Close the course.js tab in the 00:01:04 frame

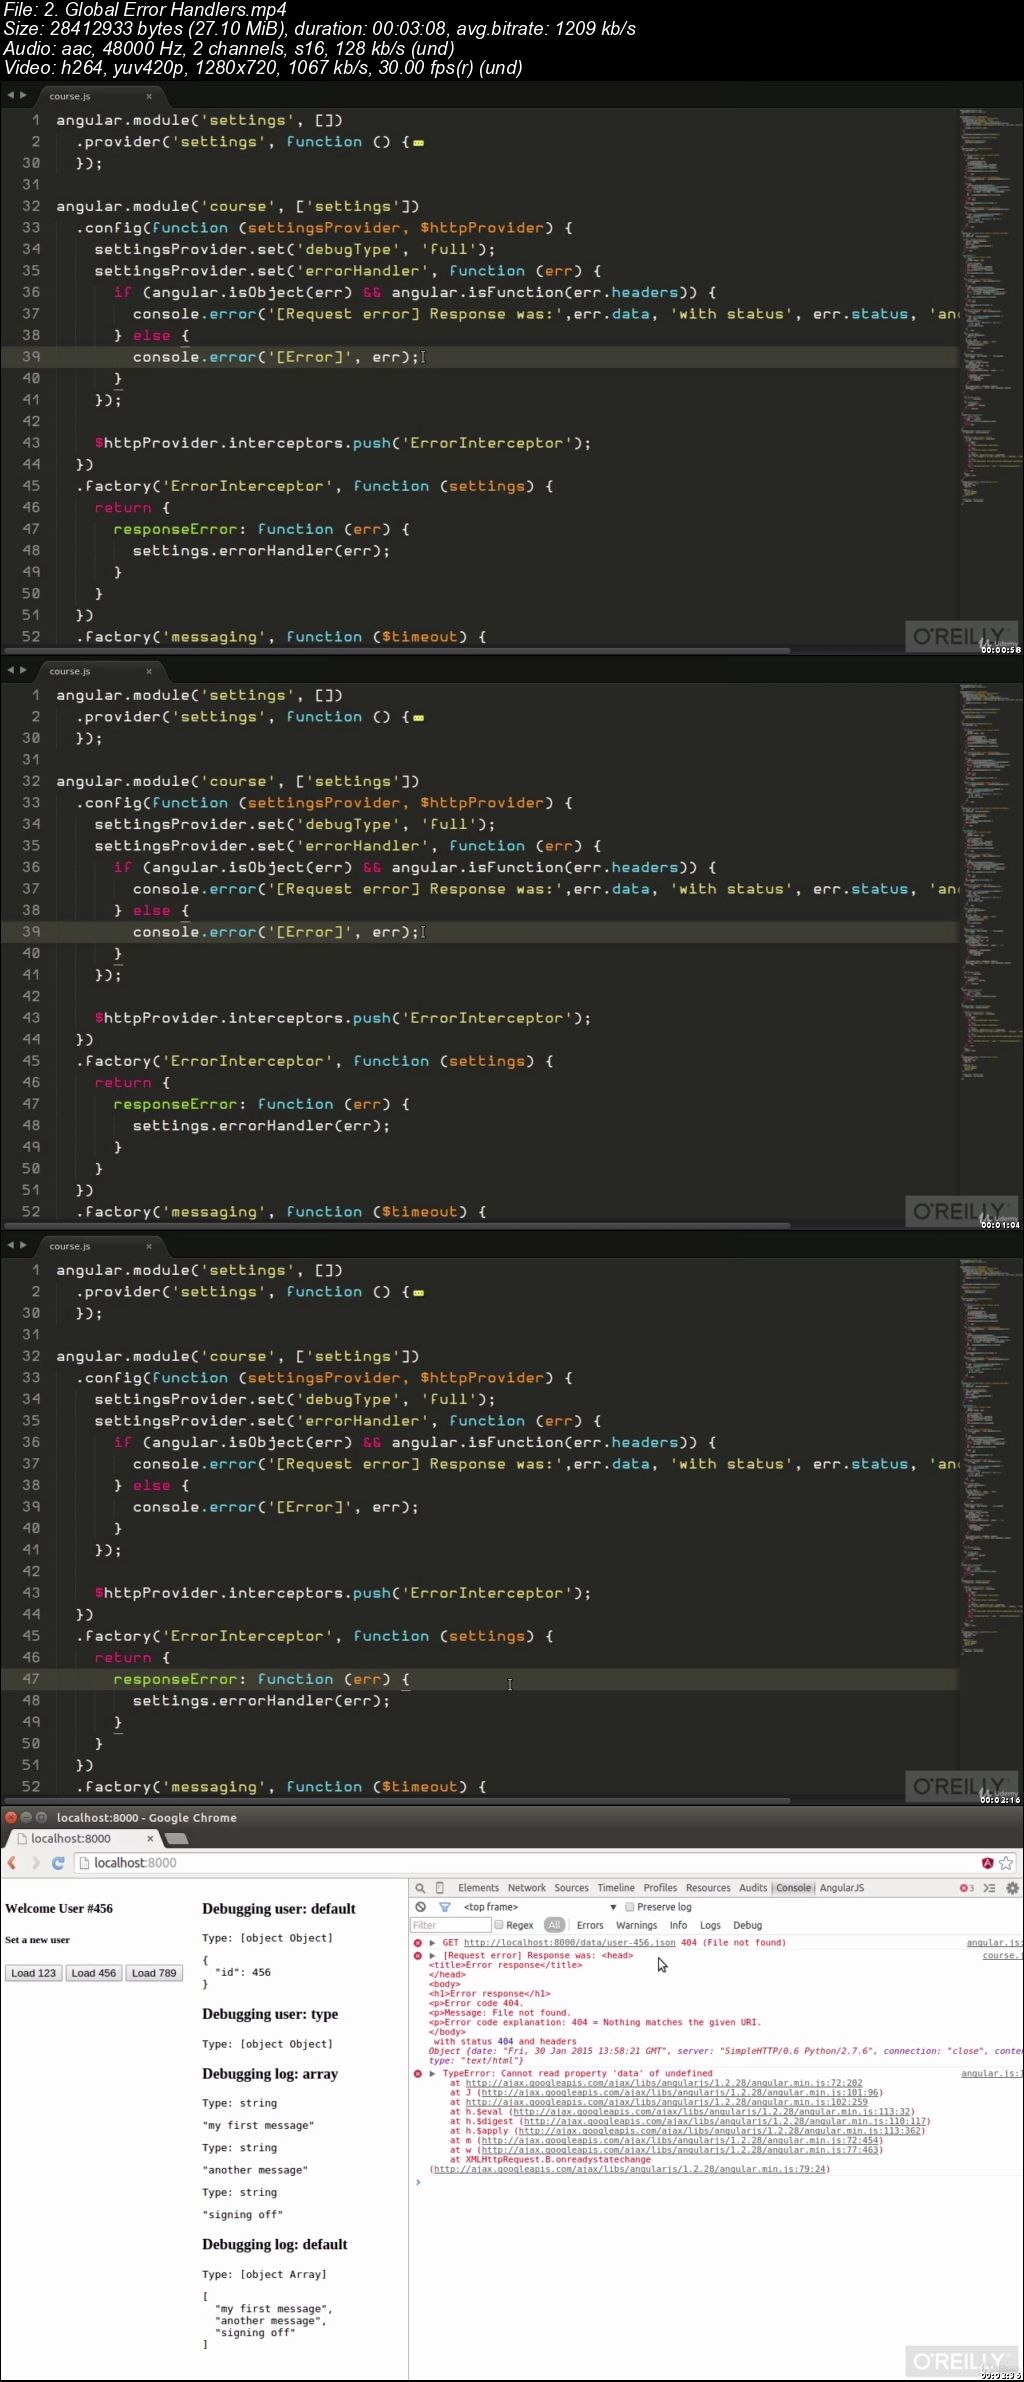[149, 671]
